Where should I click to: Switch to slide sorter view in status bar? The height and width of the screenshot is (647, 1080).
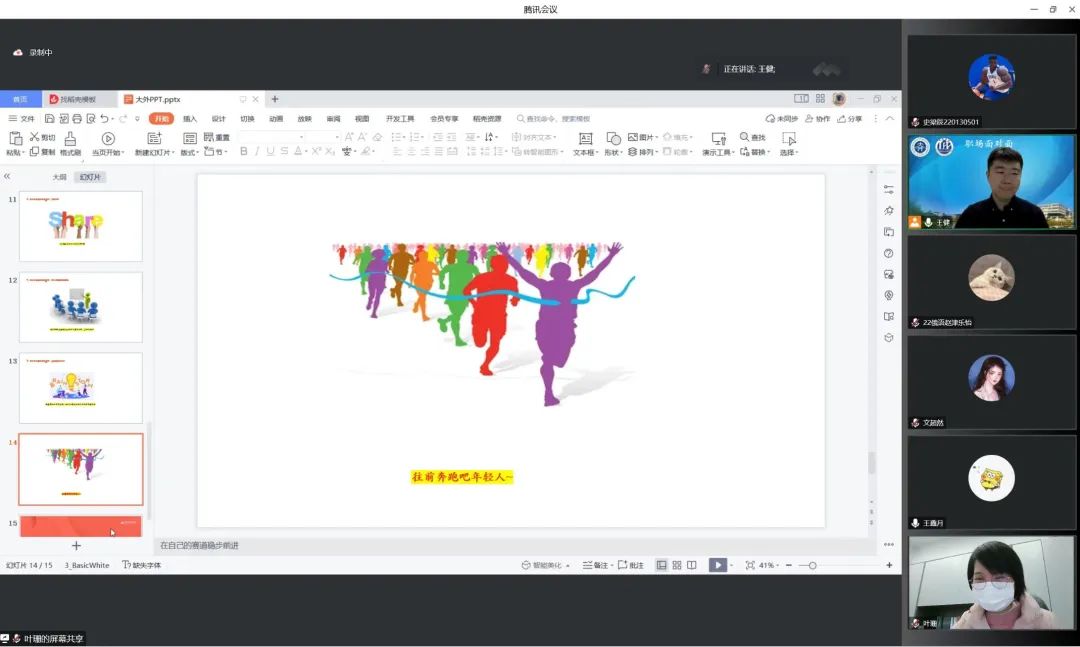point(676,565)
